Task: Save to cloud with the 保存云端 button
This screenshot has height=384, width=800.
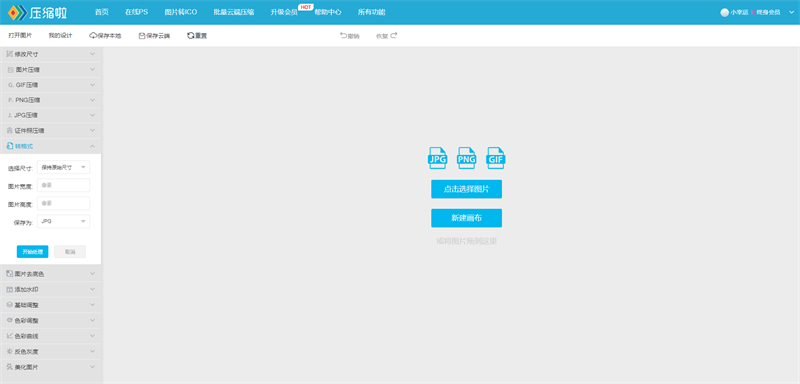Action: pos(155,36)
